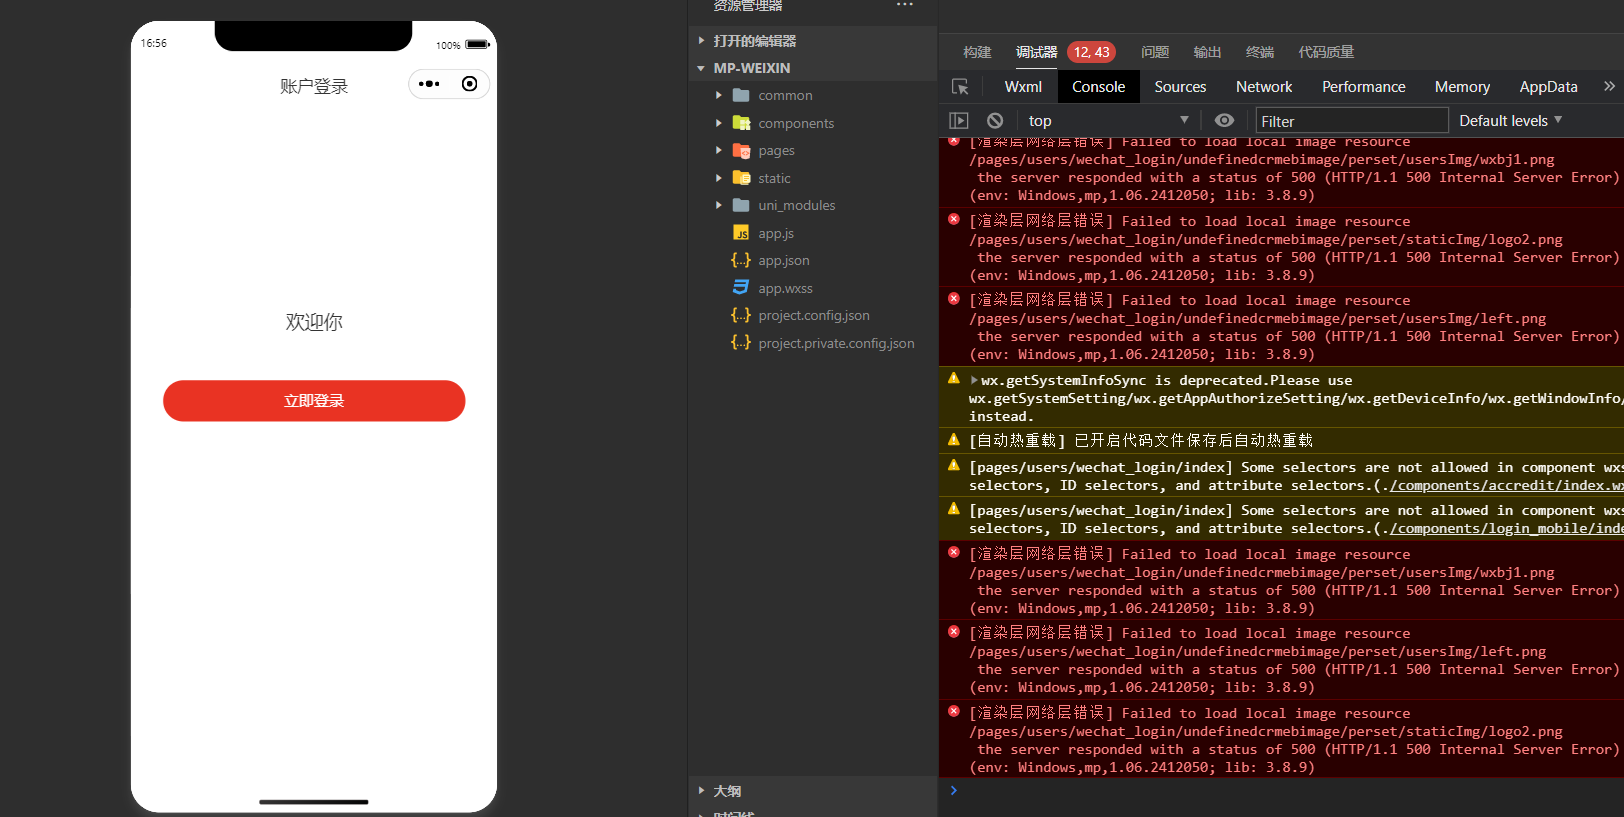Click the console prompt input line
Viewport: 1624px width, 817px height.
1282,791
